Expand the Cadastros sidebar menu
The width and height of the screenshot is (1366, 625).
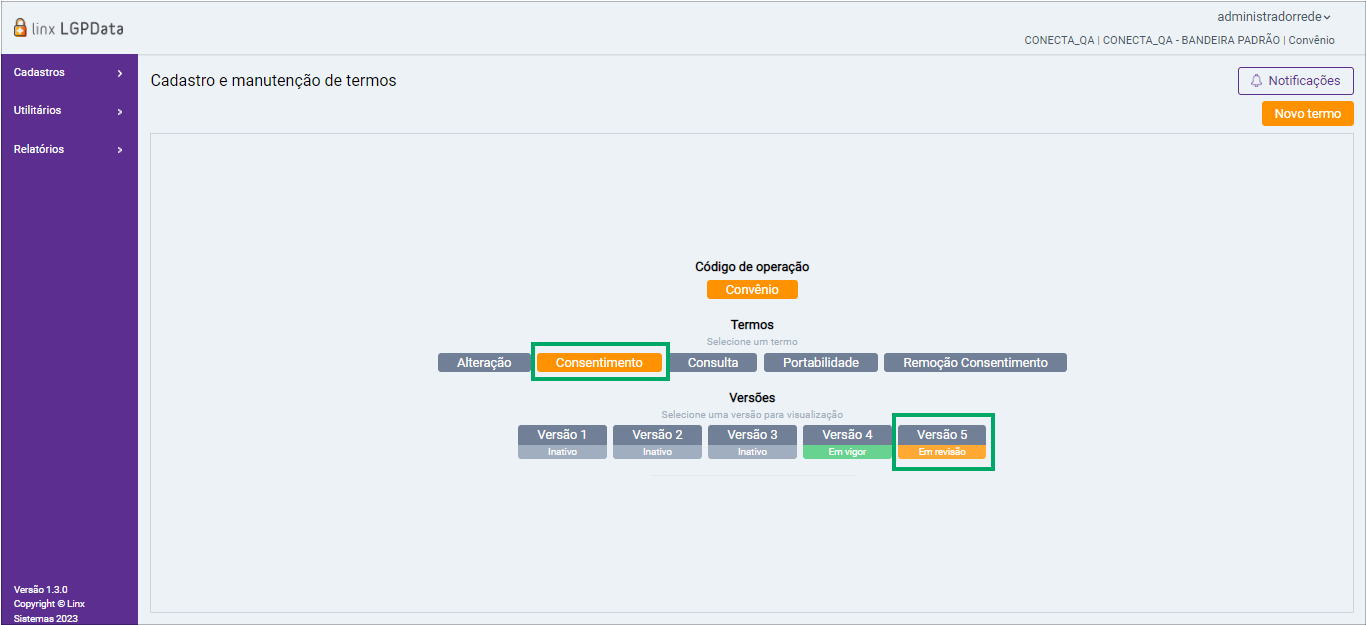tap(69, 73)
